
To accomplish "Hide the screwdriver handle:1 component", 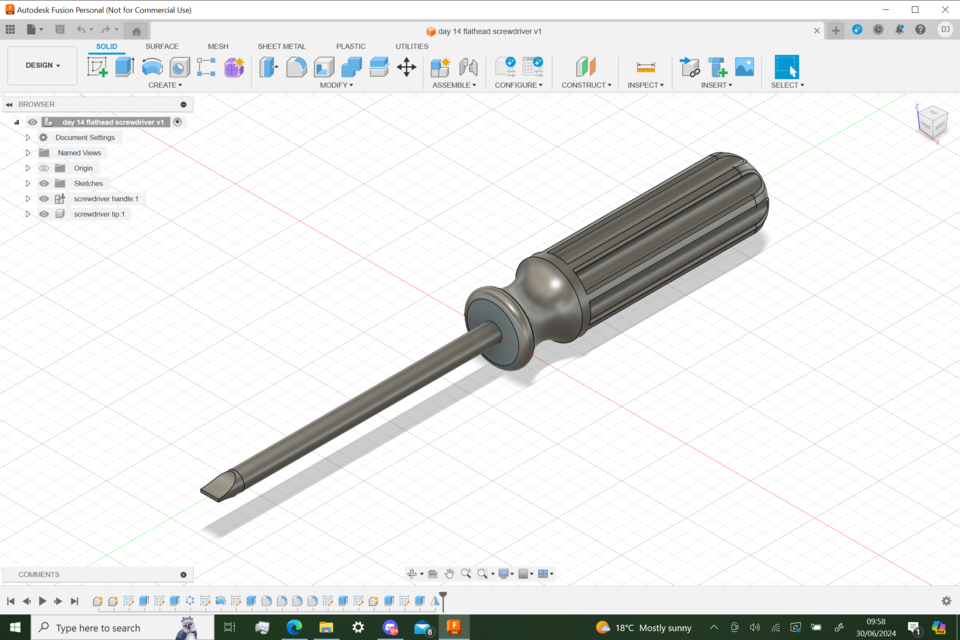I will coord(42,198).
